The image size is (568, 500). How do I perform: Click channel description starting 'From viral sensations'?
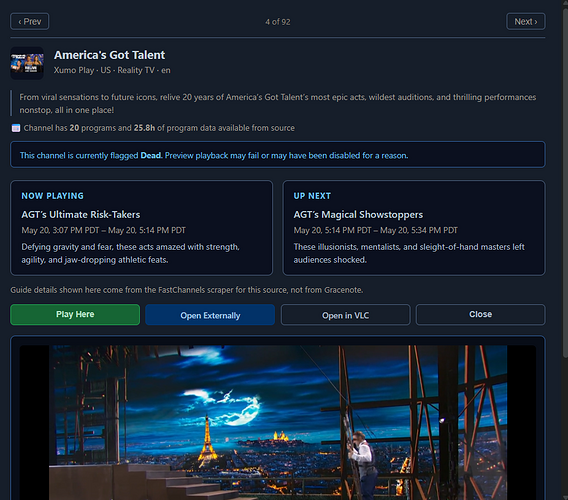[x=278, y=104]
